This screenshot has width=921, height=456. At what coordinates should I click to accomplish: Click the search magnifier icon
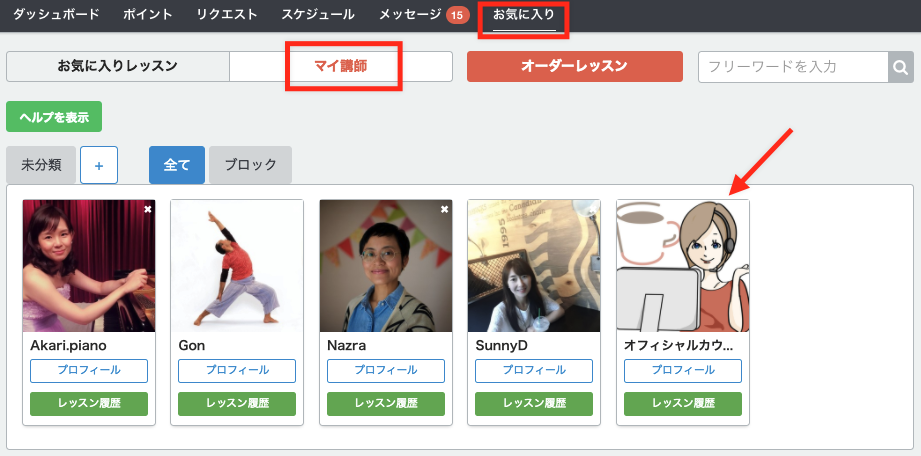[900, 67]
